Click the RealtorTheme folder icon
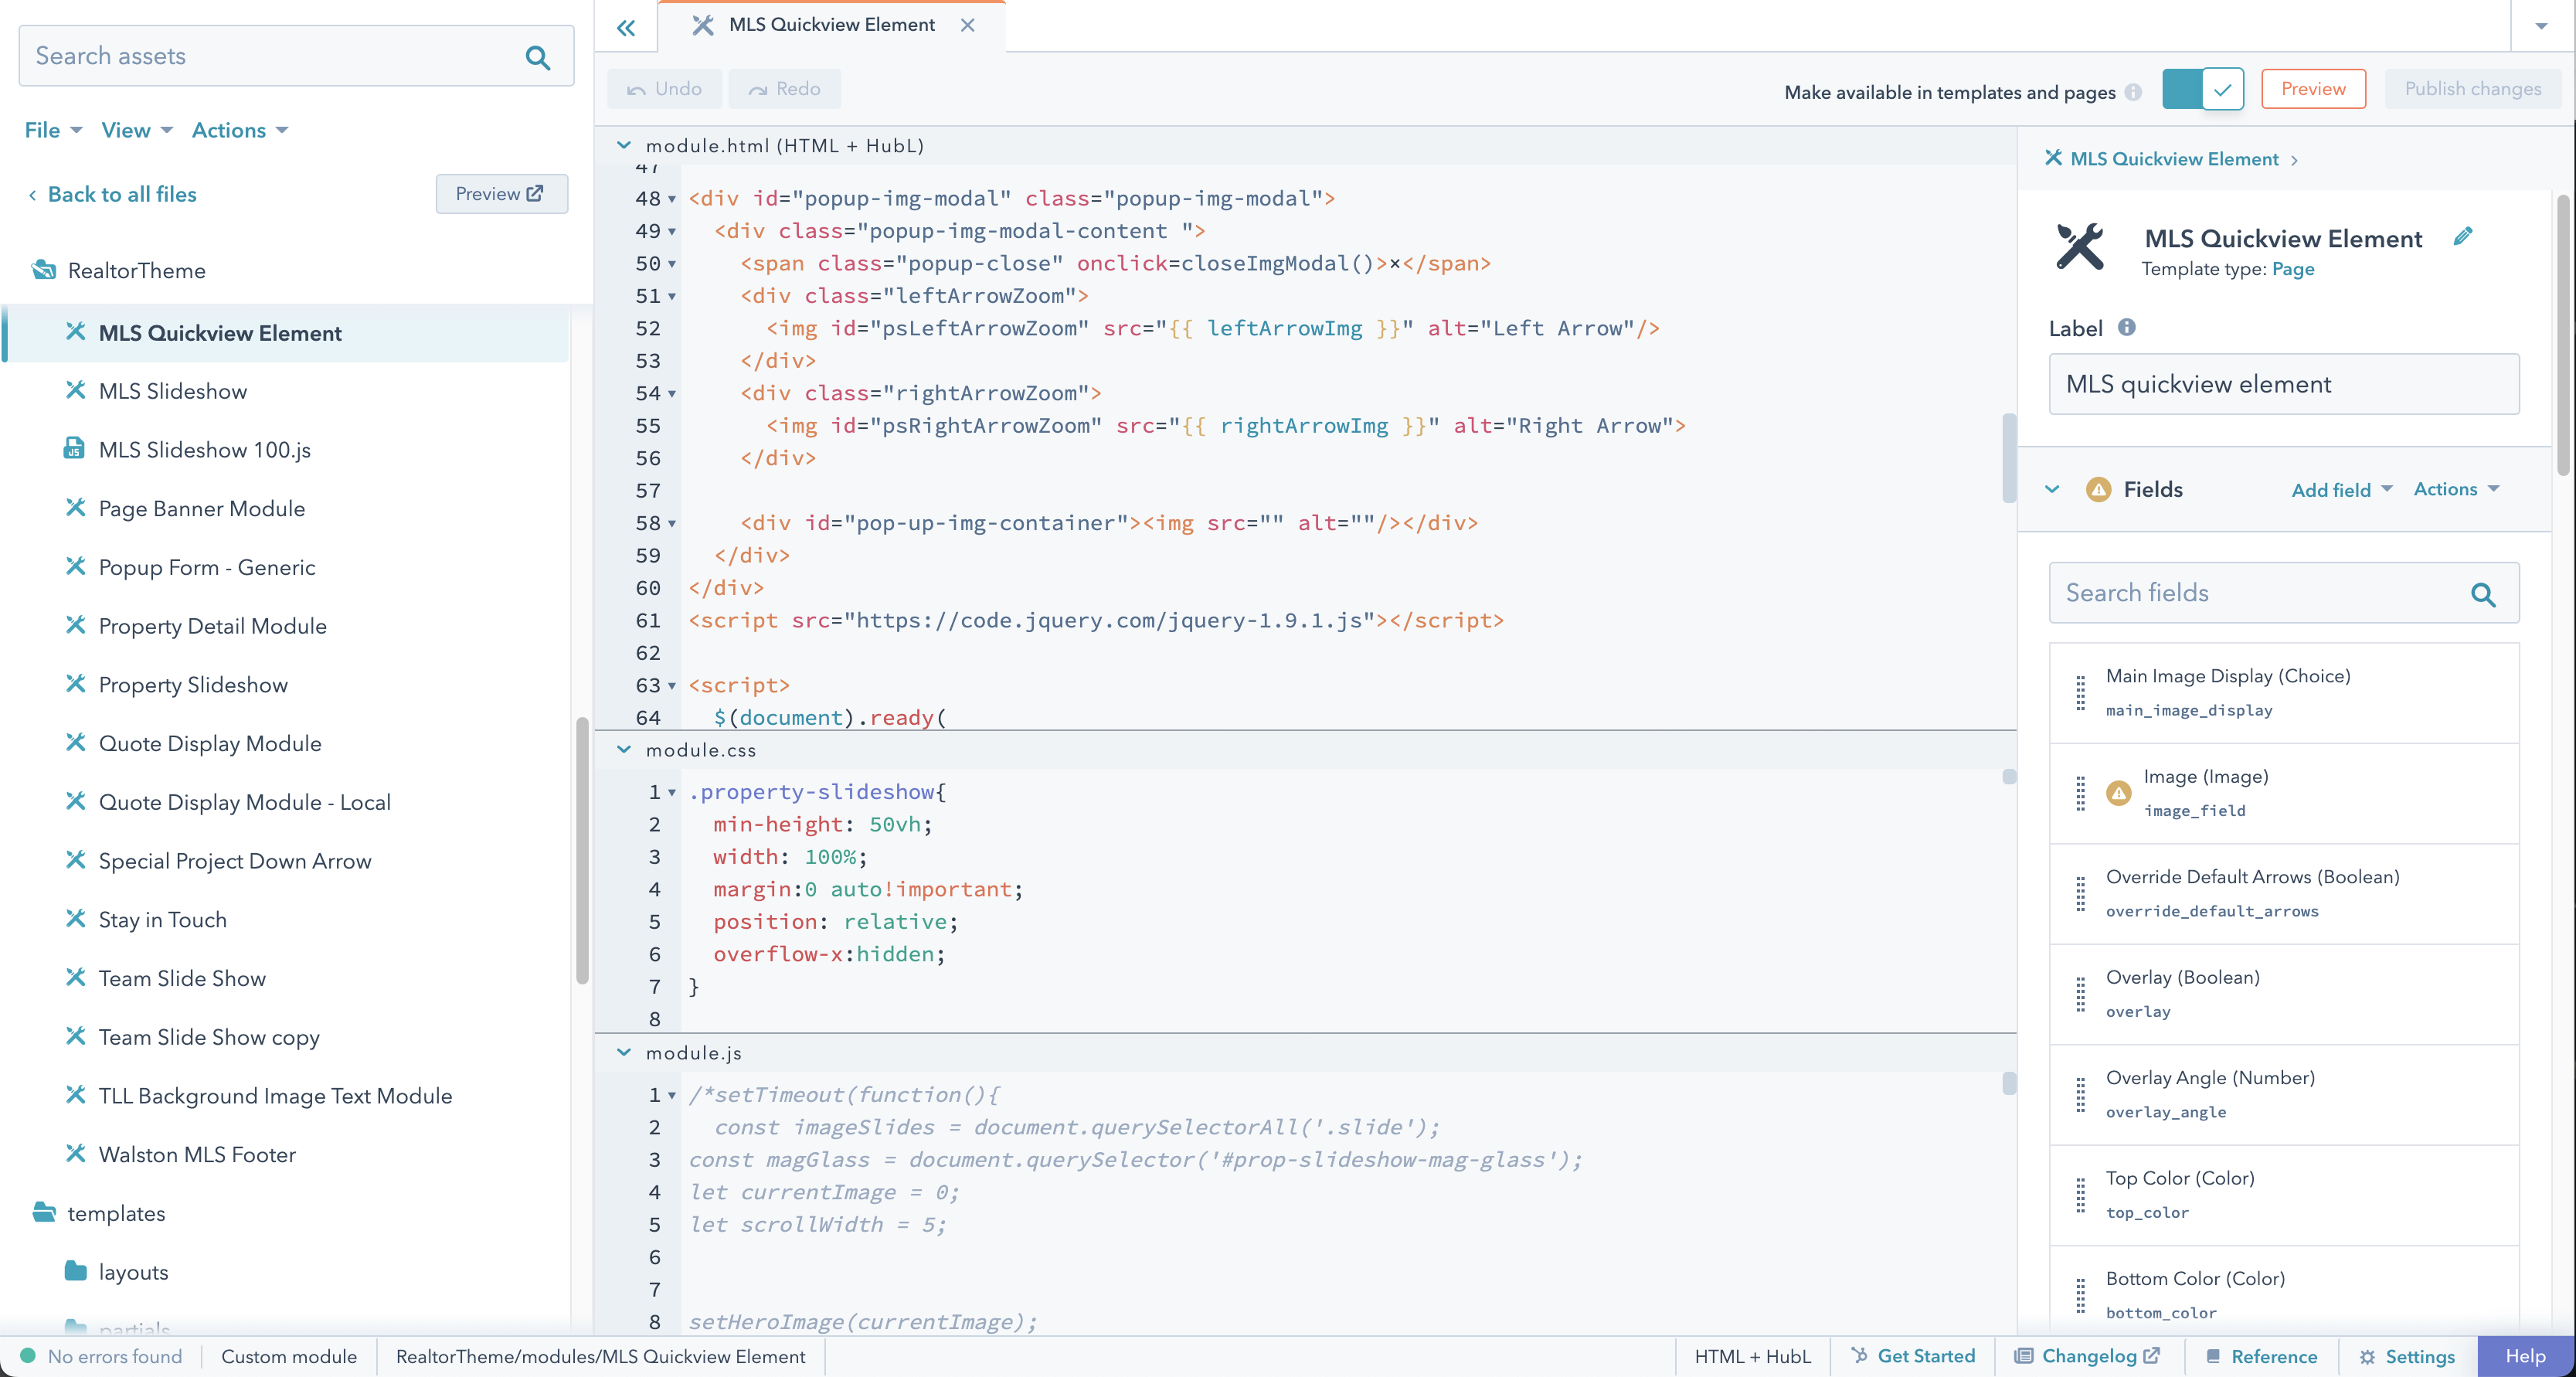The height and width of the screenshot is (1377, 2576). click(x=43, y=270)
